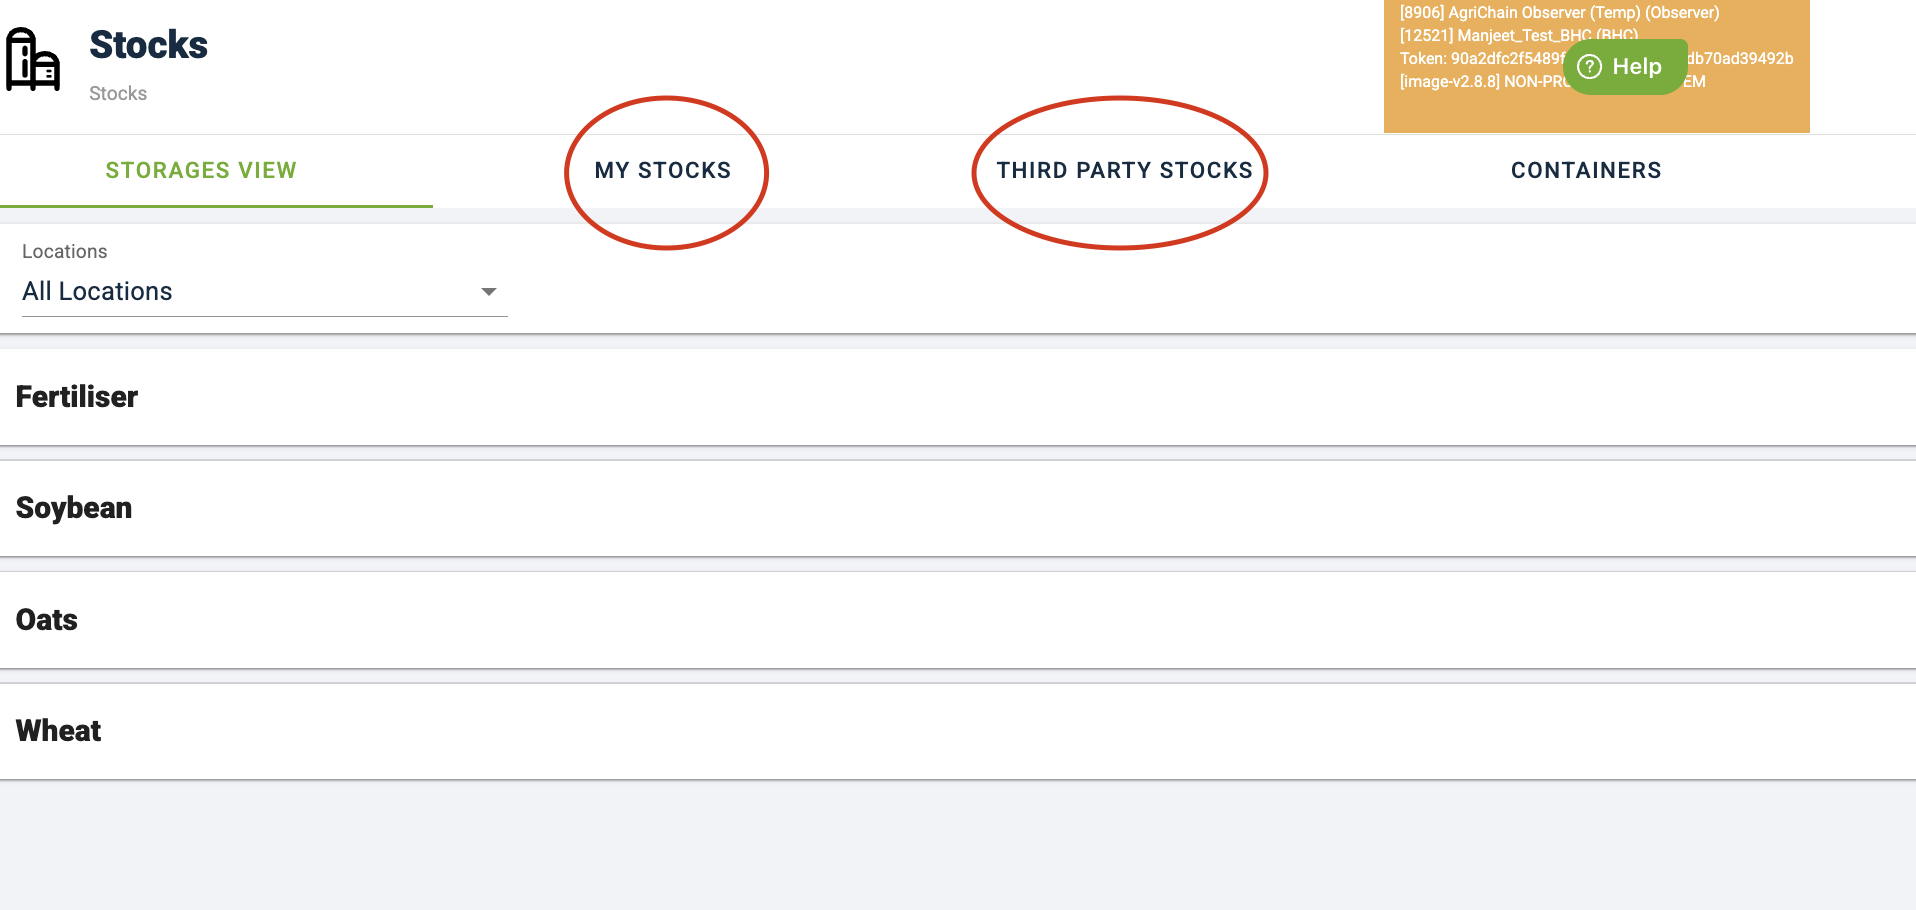Click the Stocks silo icon
The height and width of the screenshot is (910, 1916).
[x=33, y=60]
